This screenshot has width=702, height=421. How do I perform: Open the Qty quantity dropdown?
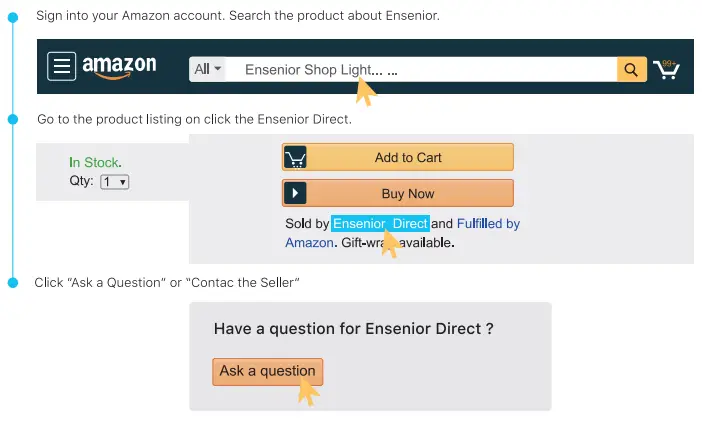pos(114,182)
